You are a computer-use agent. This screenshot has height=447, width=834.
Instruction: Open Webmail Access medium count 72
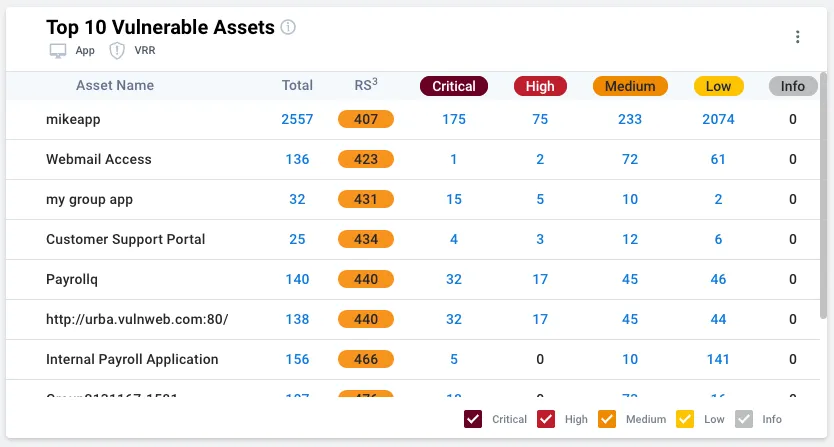pyautogui.click(x=630, y=159)
